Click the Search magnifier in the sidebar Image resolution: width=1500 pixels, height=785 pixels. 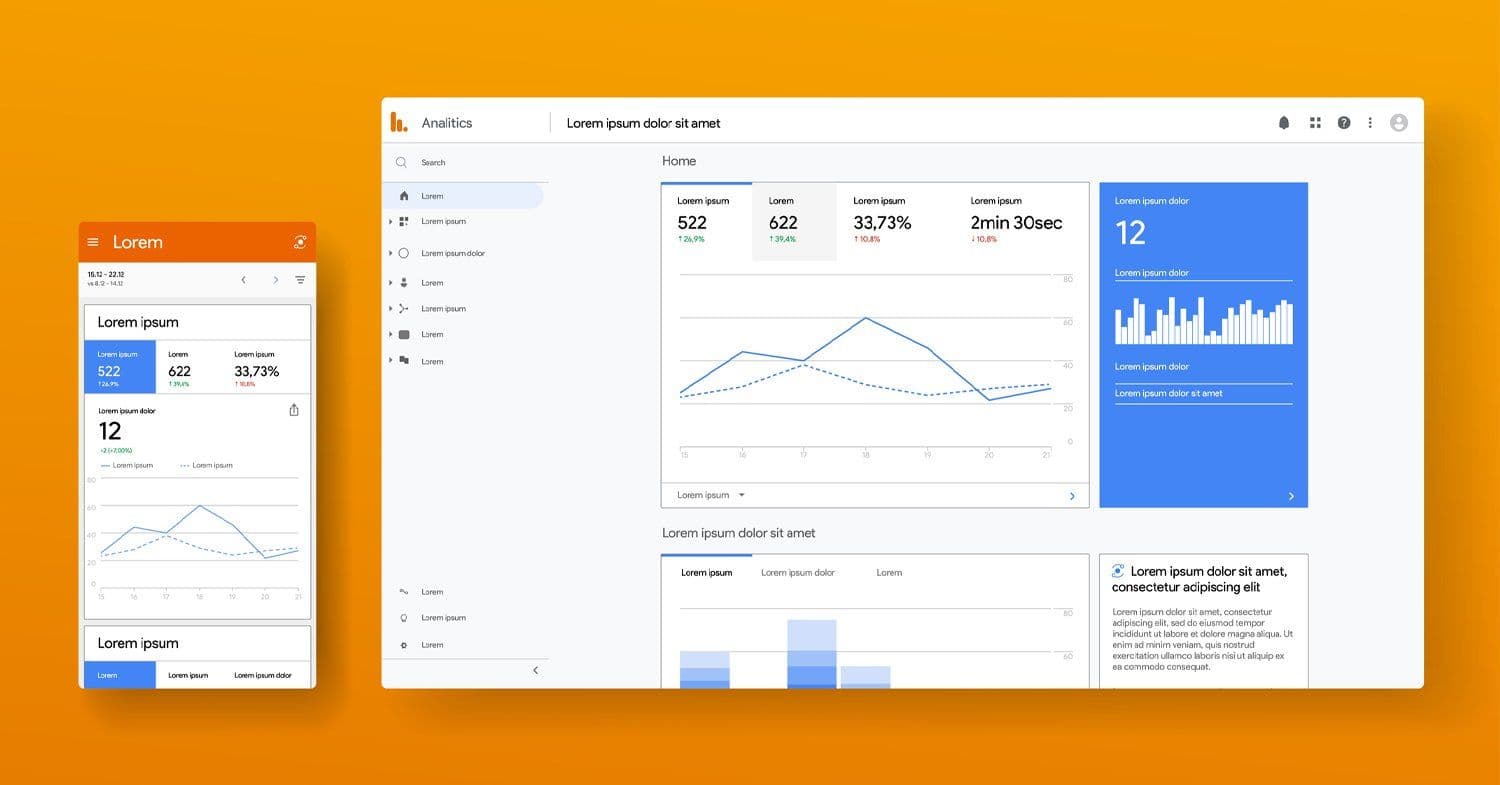coord(400,162)
